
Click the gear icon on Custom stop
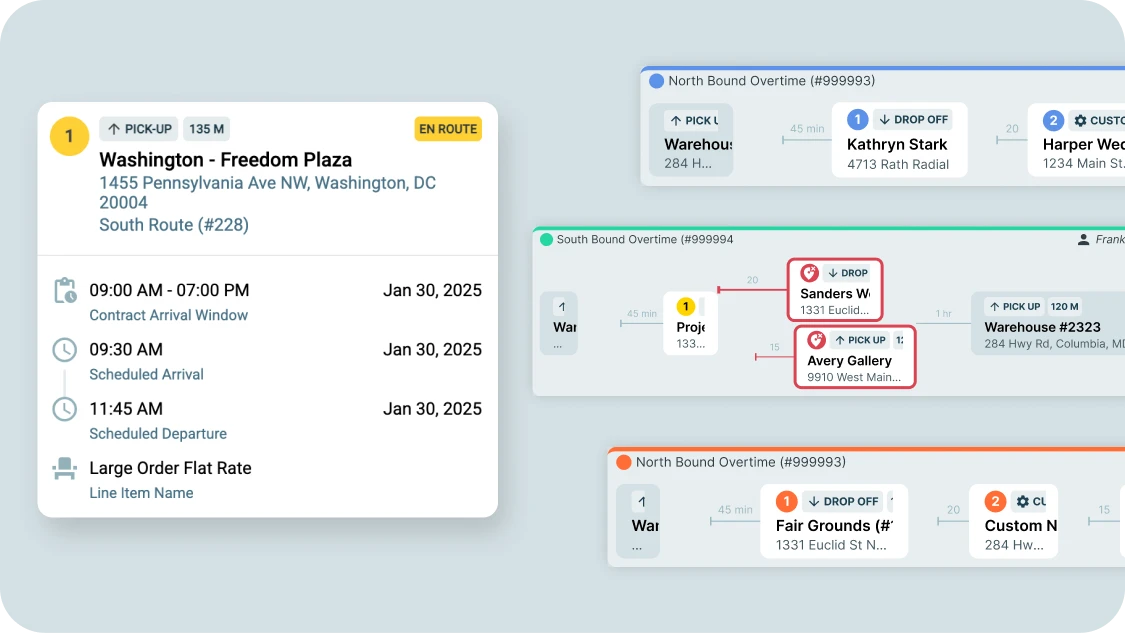(x=1022, y=502)
